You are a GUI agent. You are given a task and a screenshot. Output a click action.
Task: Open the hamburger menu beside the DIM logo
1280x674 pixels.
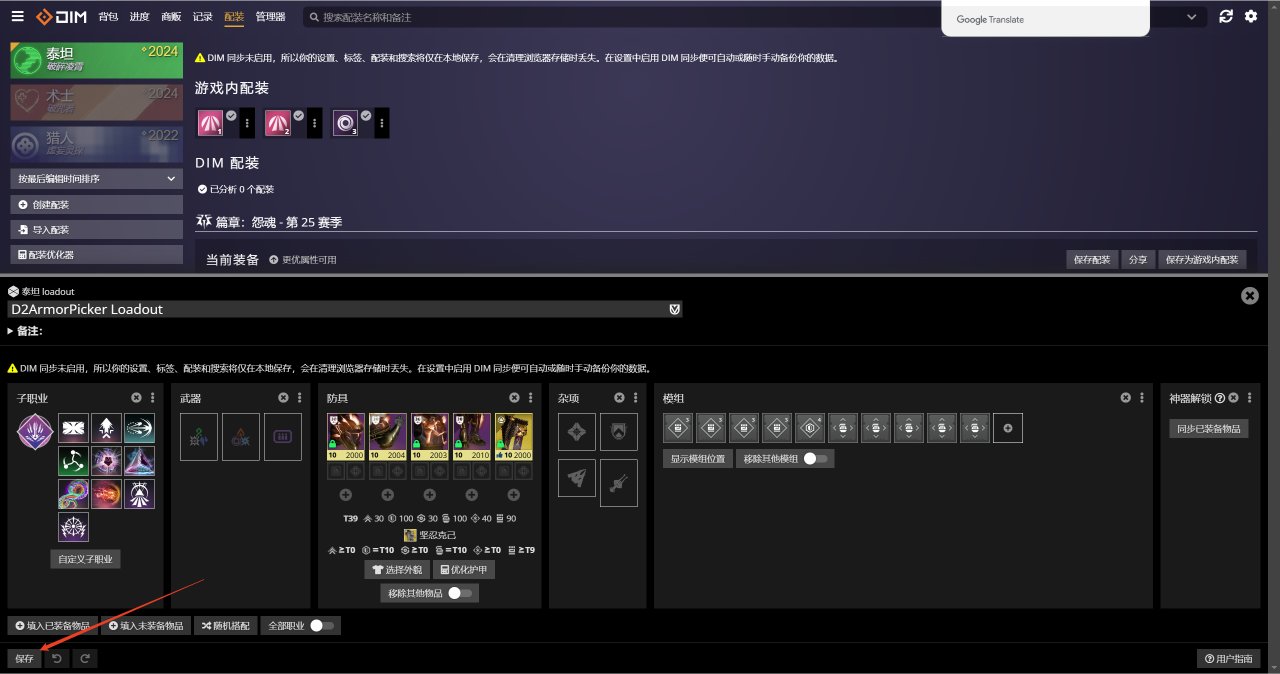[17, 17]
